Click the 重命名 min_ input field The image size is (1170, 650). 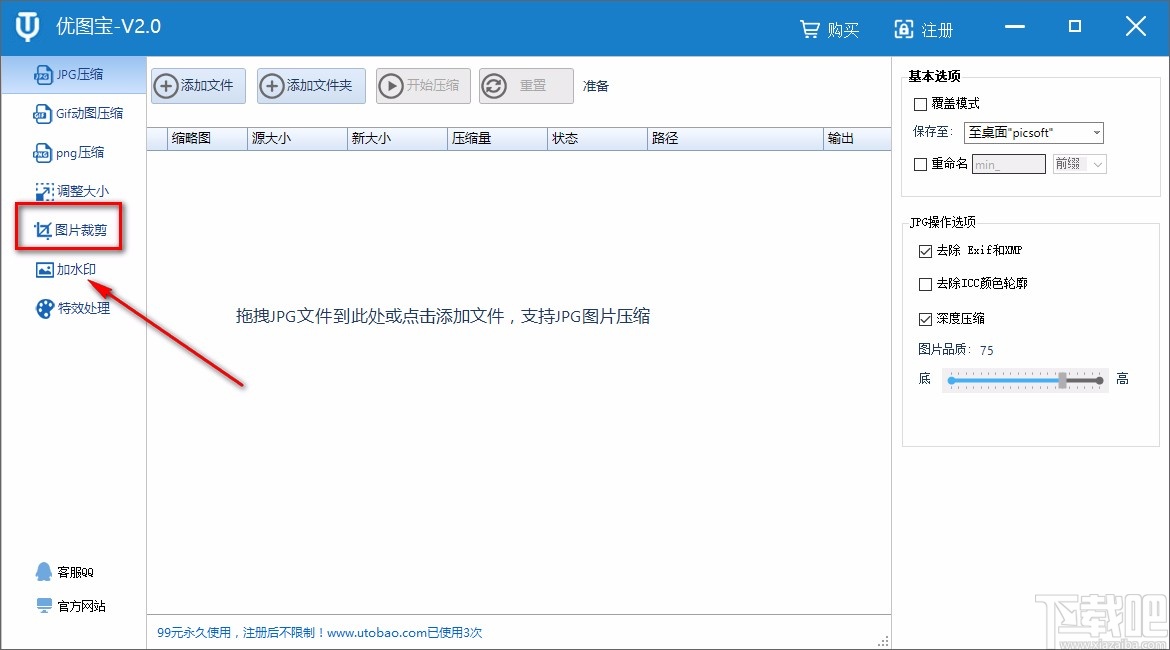coord(1008,164)
